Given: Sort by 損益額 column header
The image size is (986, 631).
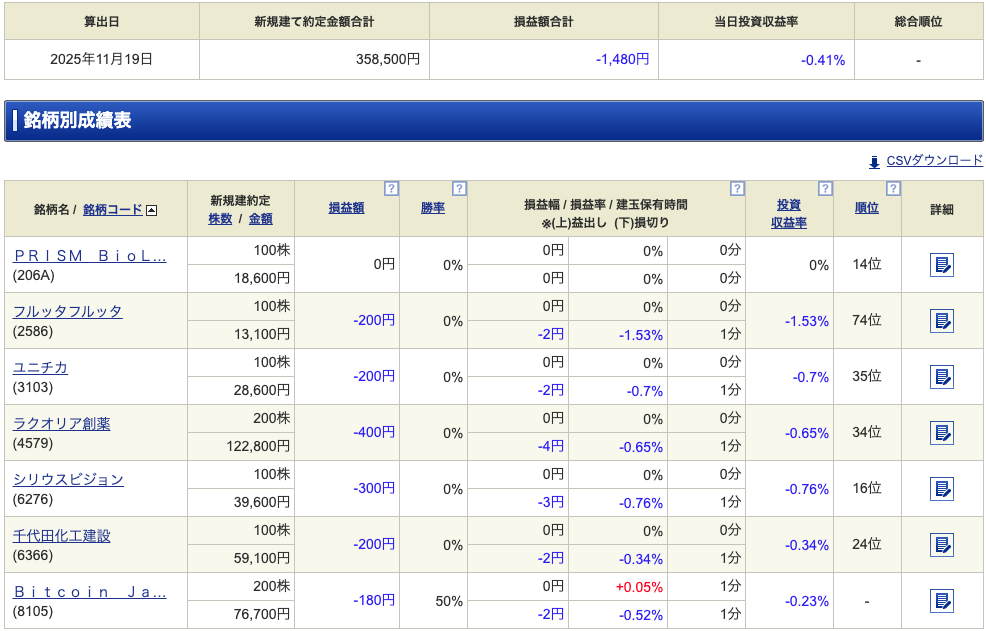Looking at the screenshot, I should pos(346,209).
